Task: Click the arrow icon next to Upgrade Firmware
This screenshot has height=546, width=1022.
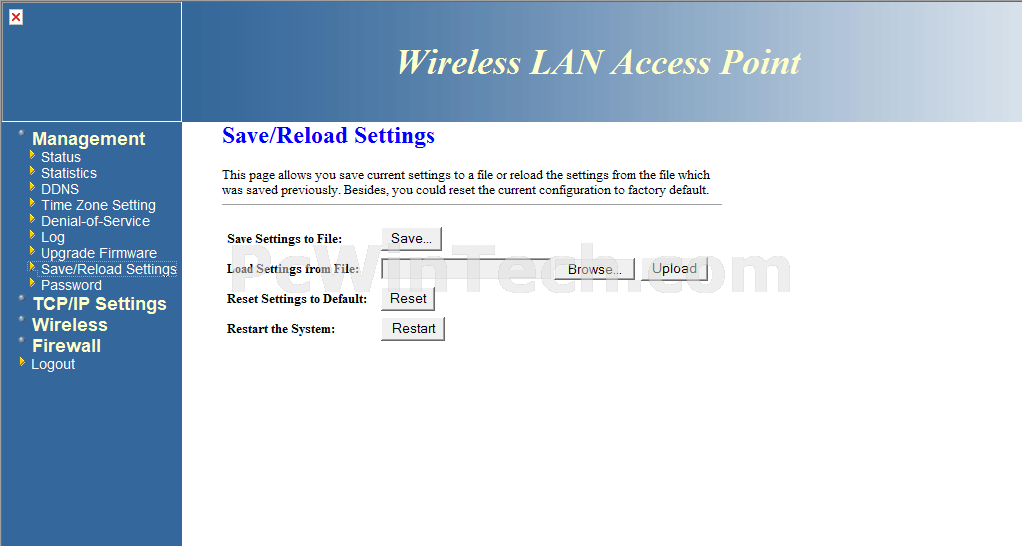Action: [32, 251]
